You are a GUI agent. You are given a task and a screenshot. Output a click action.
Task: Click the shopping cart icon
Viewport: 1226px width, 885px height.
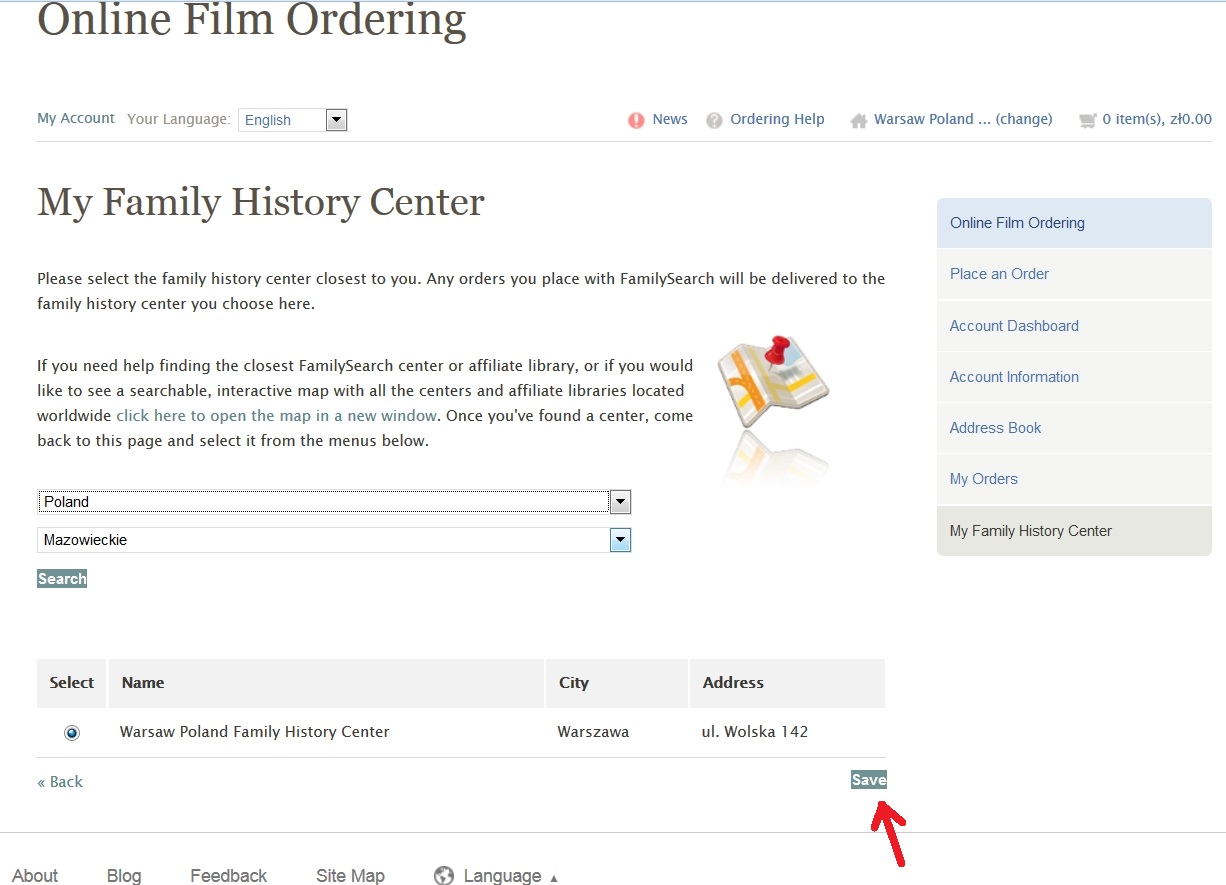pos(1087,120)
